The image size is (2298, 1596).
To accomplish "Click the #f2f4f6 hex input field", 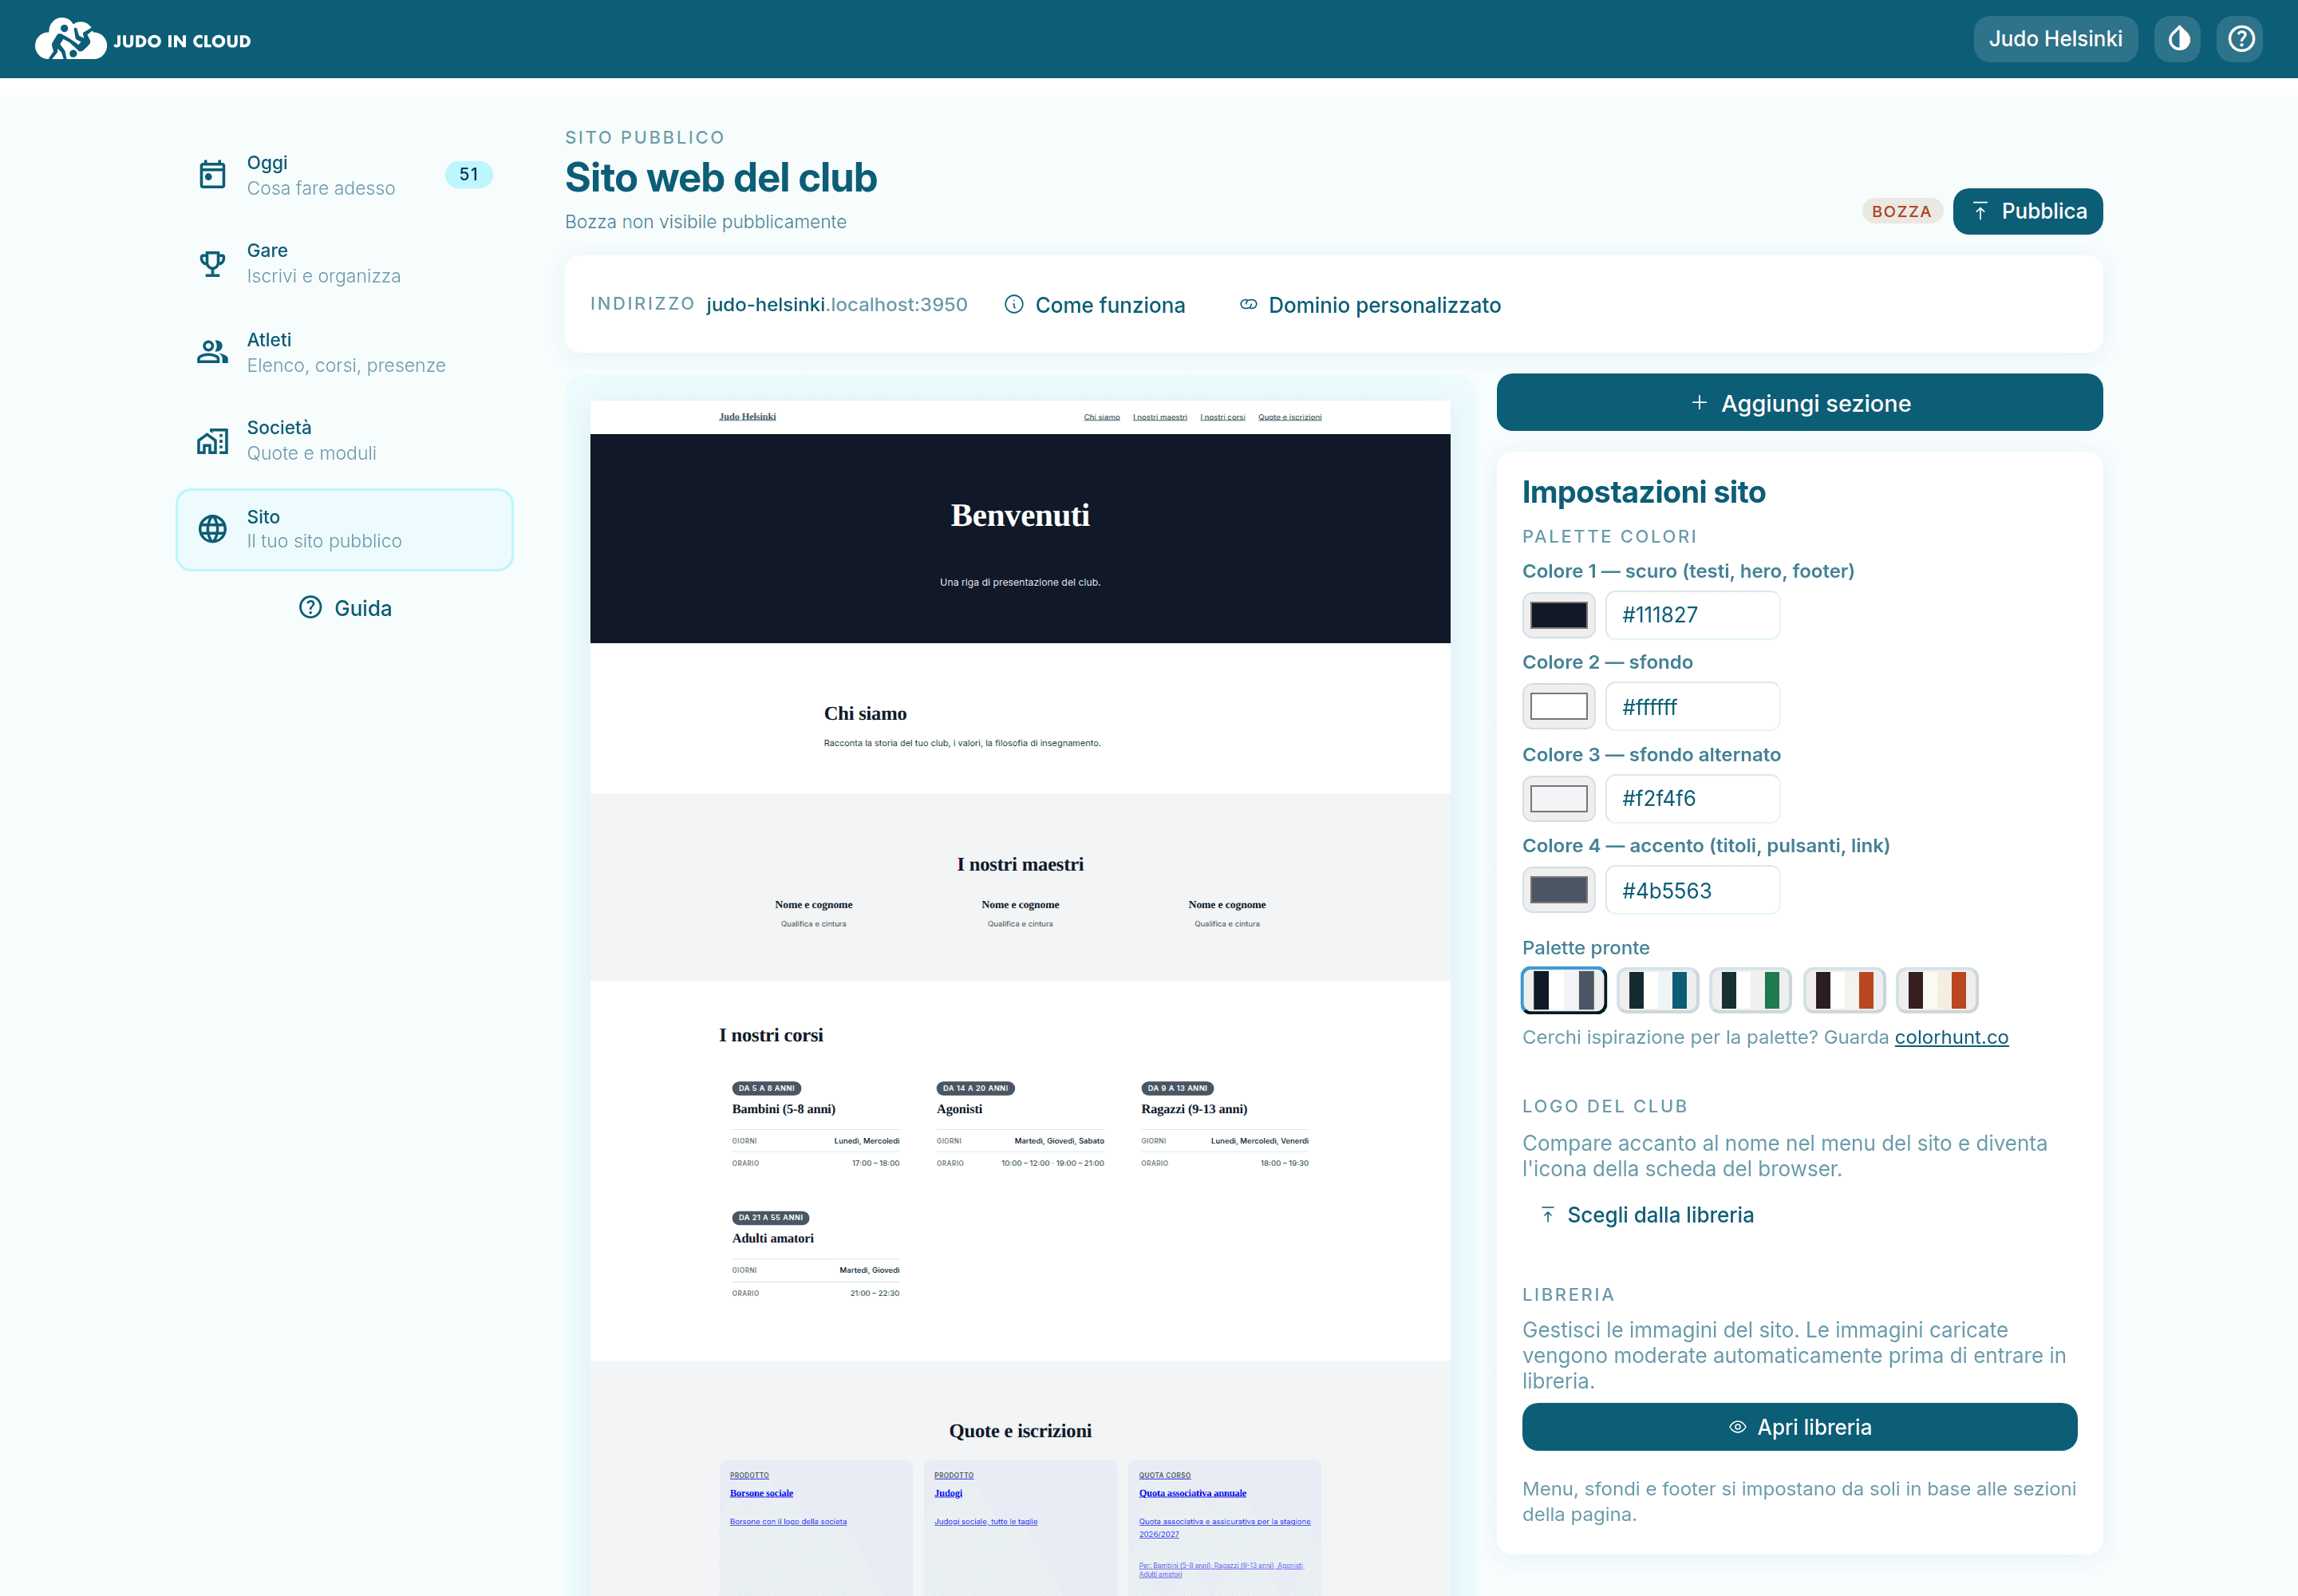I will [1692, 798].
